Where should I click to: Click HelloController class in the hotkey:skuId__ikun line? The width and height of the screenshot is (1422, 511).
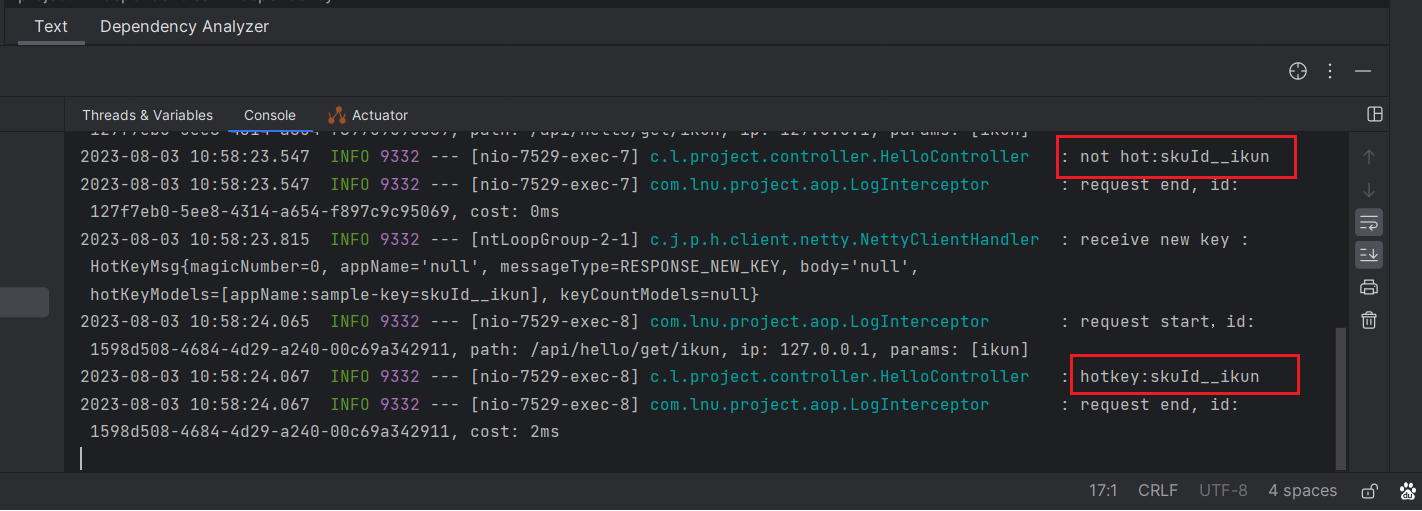click(839, 377)
